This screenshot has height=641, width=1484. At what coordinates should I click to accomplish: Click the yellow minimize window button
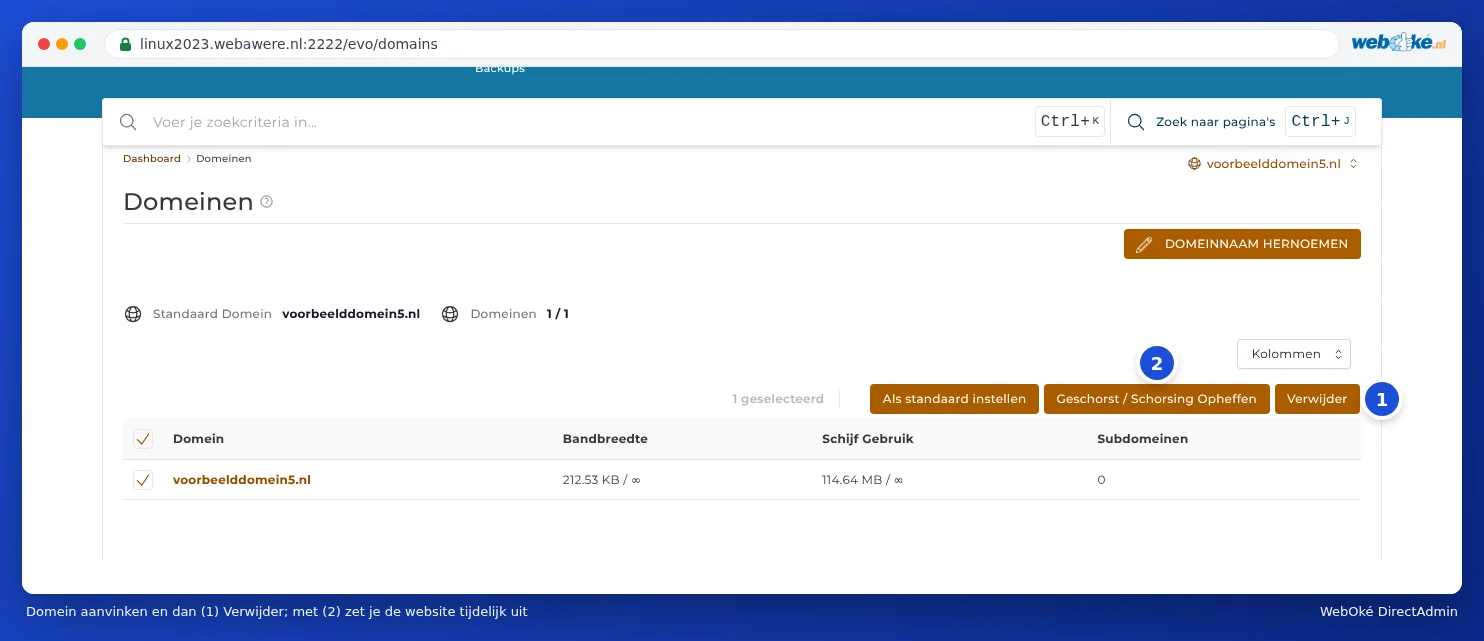click(62, 44)
